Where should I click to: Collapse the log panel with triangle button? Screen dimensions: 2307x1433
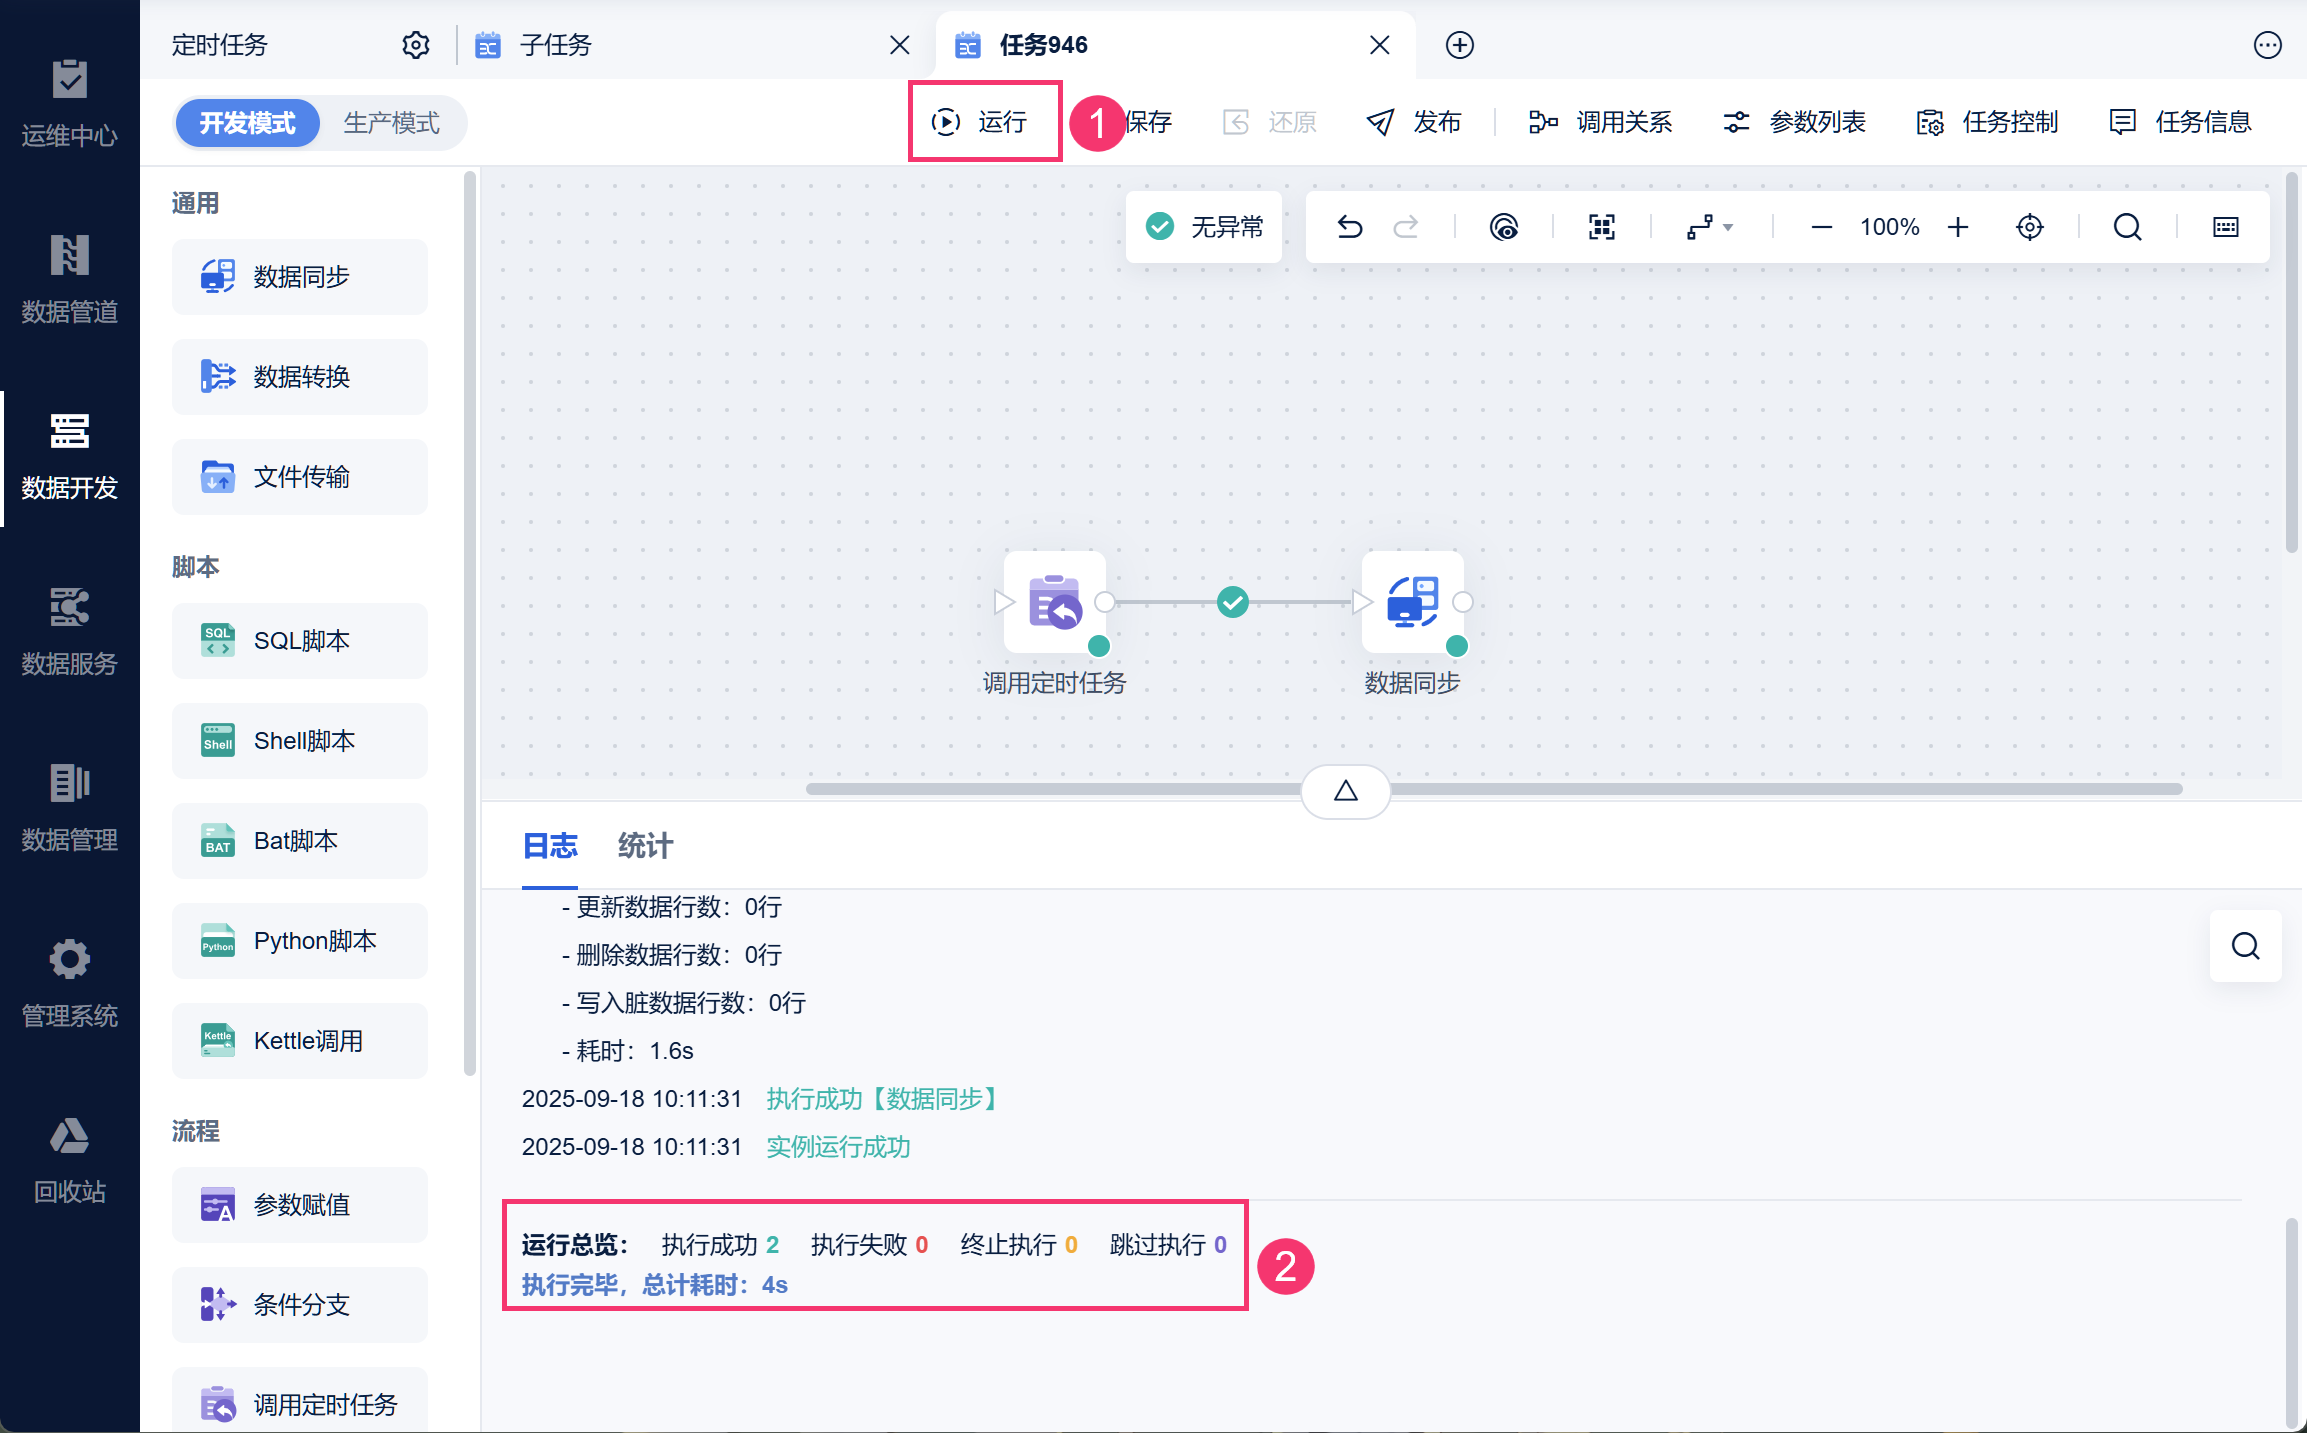pos(1345,791)
